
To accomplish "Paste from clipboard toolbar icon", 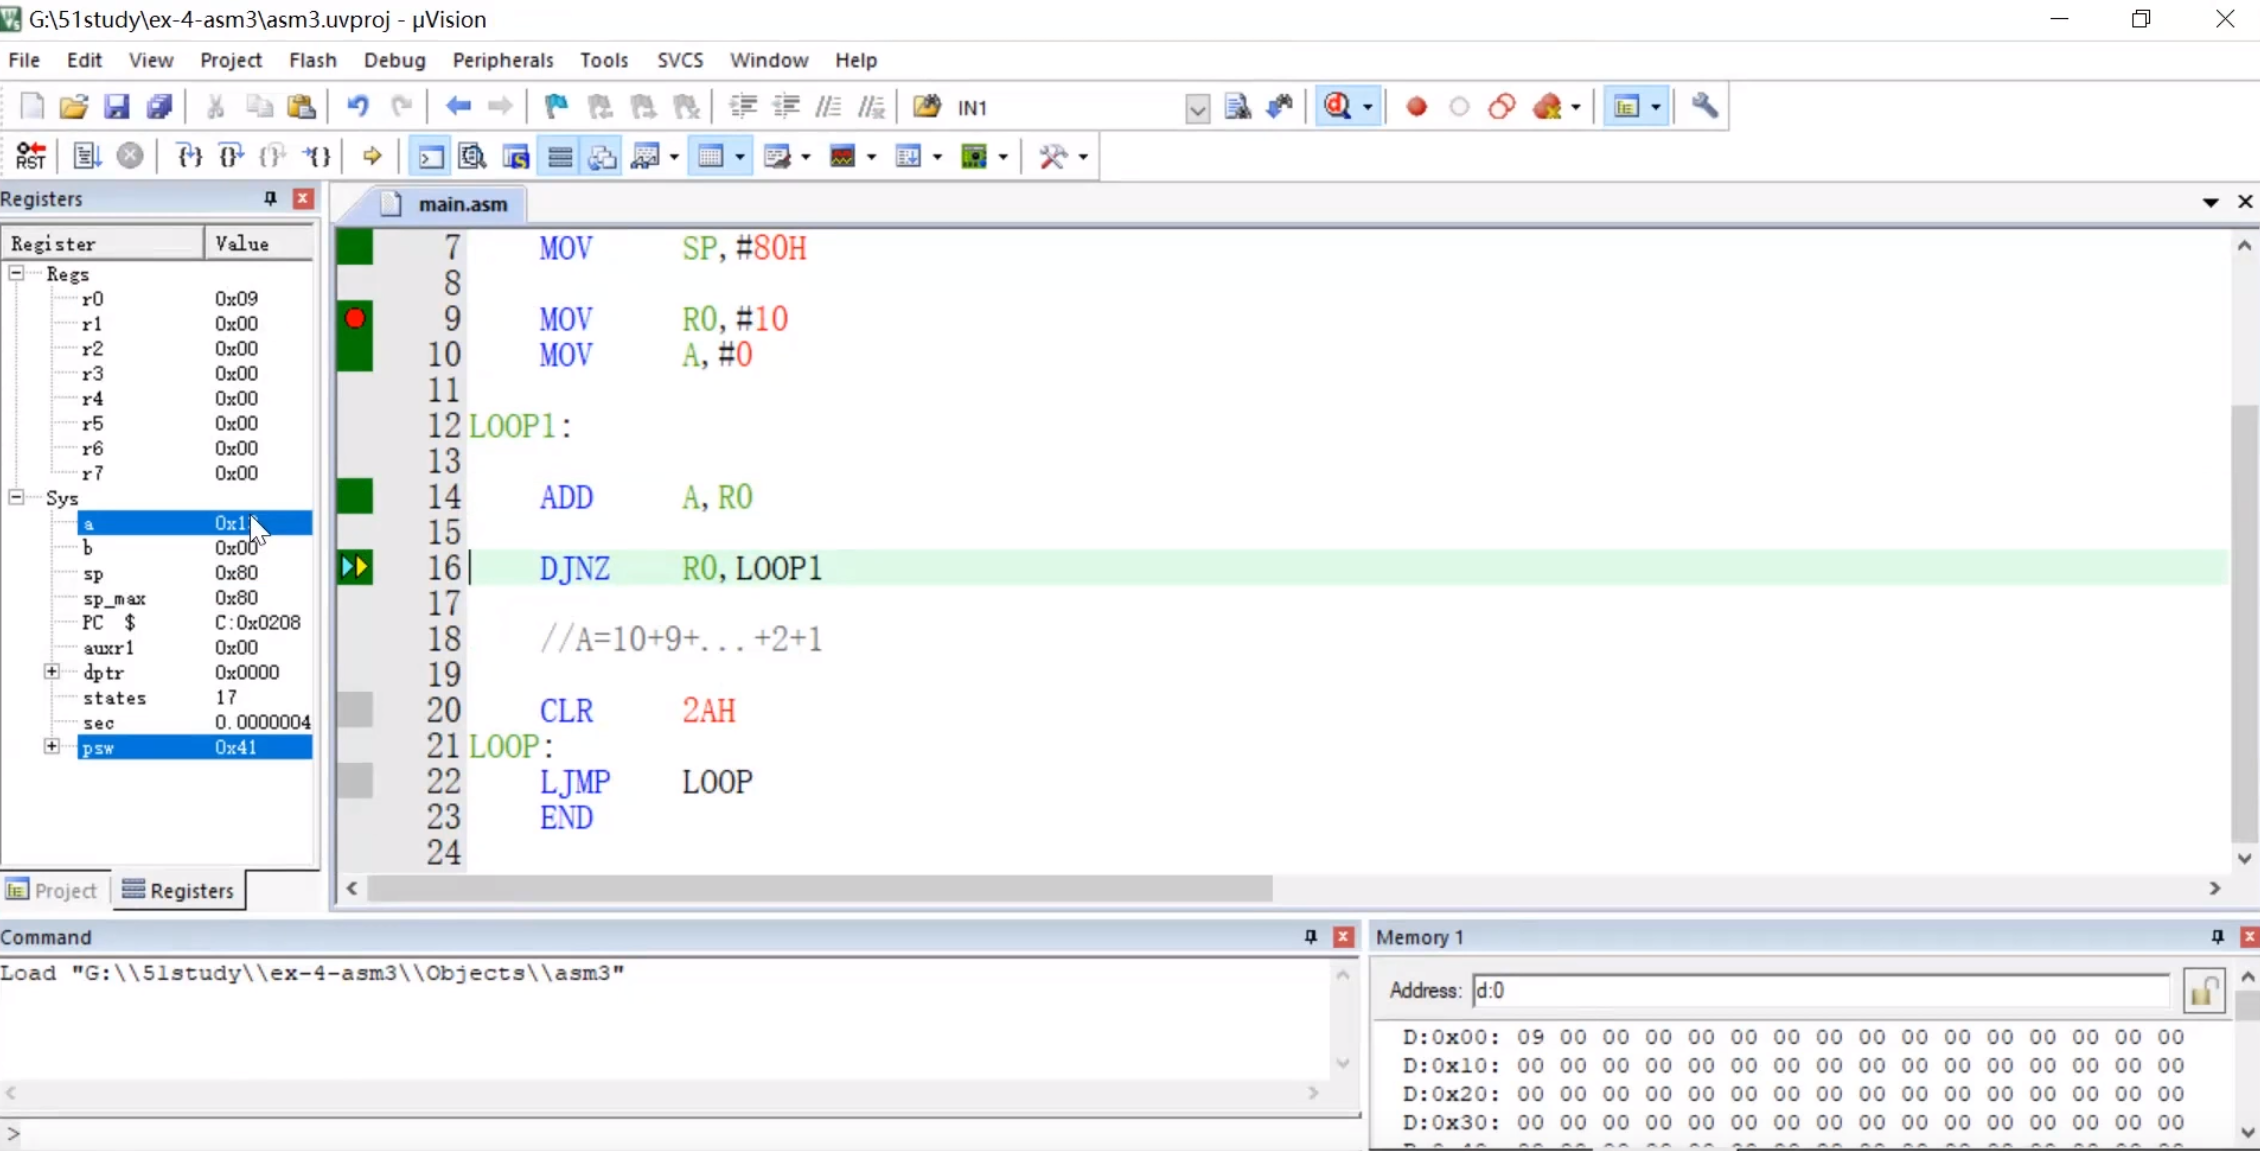I will (x=302, y=106).
